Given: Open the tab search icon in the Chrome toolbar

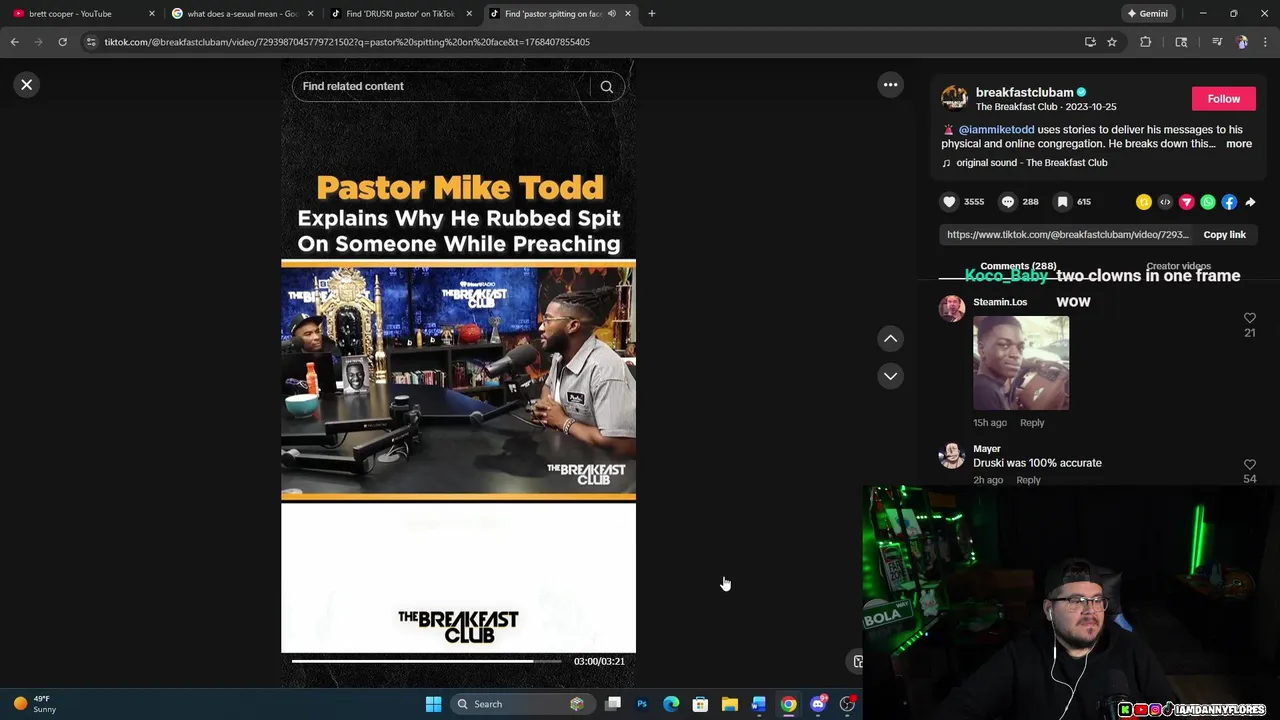Looking at the screenshot, I should pyautogui.click(x=1181, y=42).
